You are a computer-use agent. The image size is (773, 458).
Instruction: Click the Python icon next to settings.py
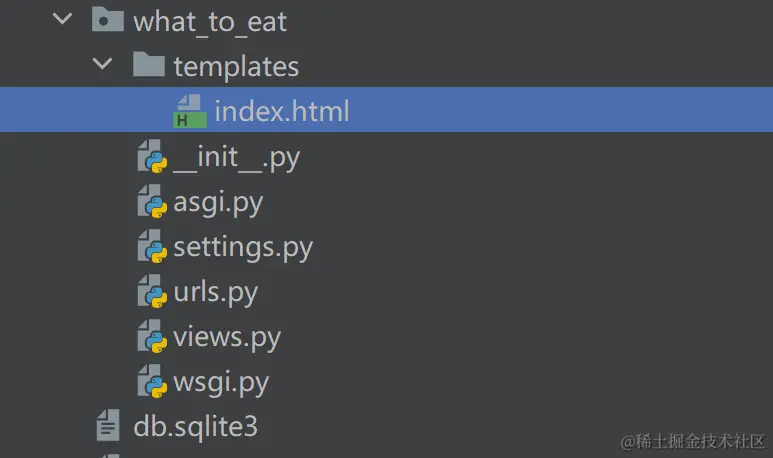(152, 246)
